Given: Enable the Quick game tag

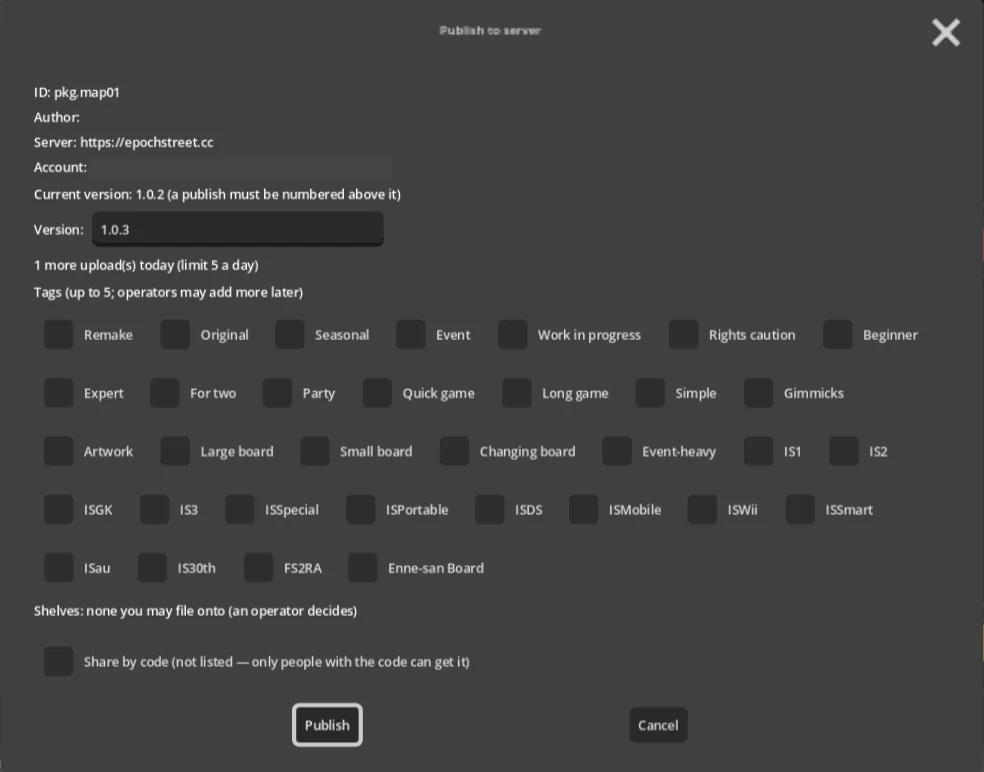Looking at the screenshot, I should click(377, 393).
